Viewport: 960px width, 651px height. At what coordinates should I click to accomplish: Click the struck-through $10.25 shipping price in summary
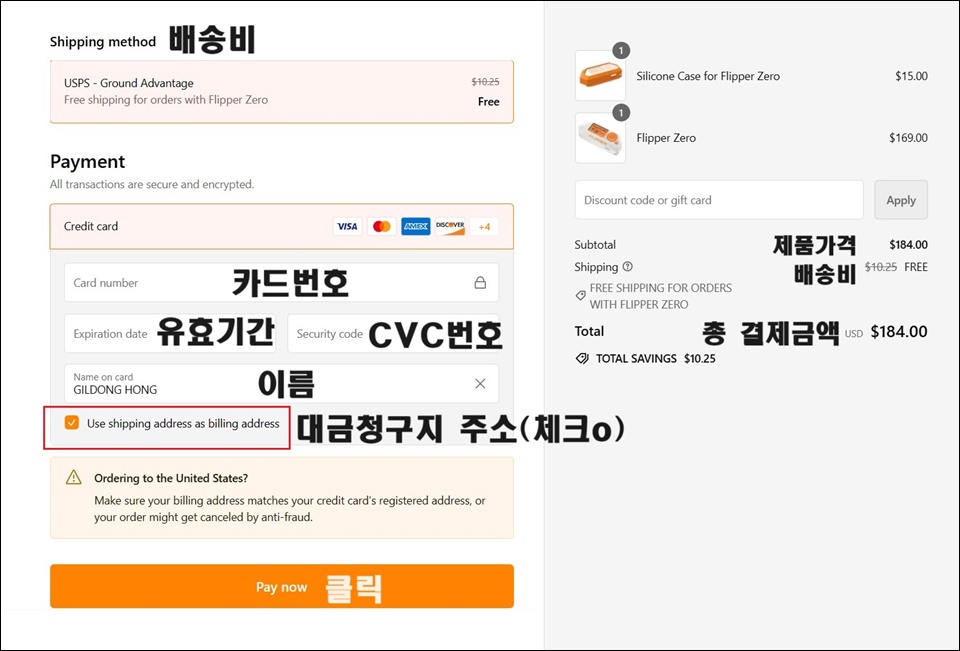click(x=880, y=266)
